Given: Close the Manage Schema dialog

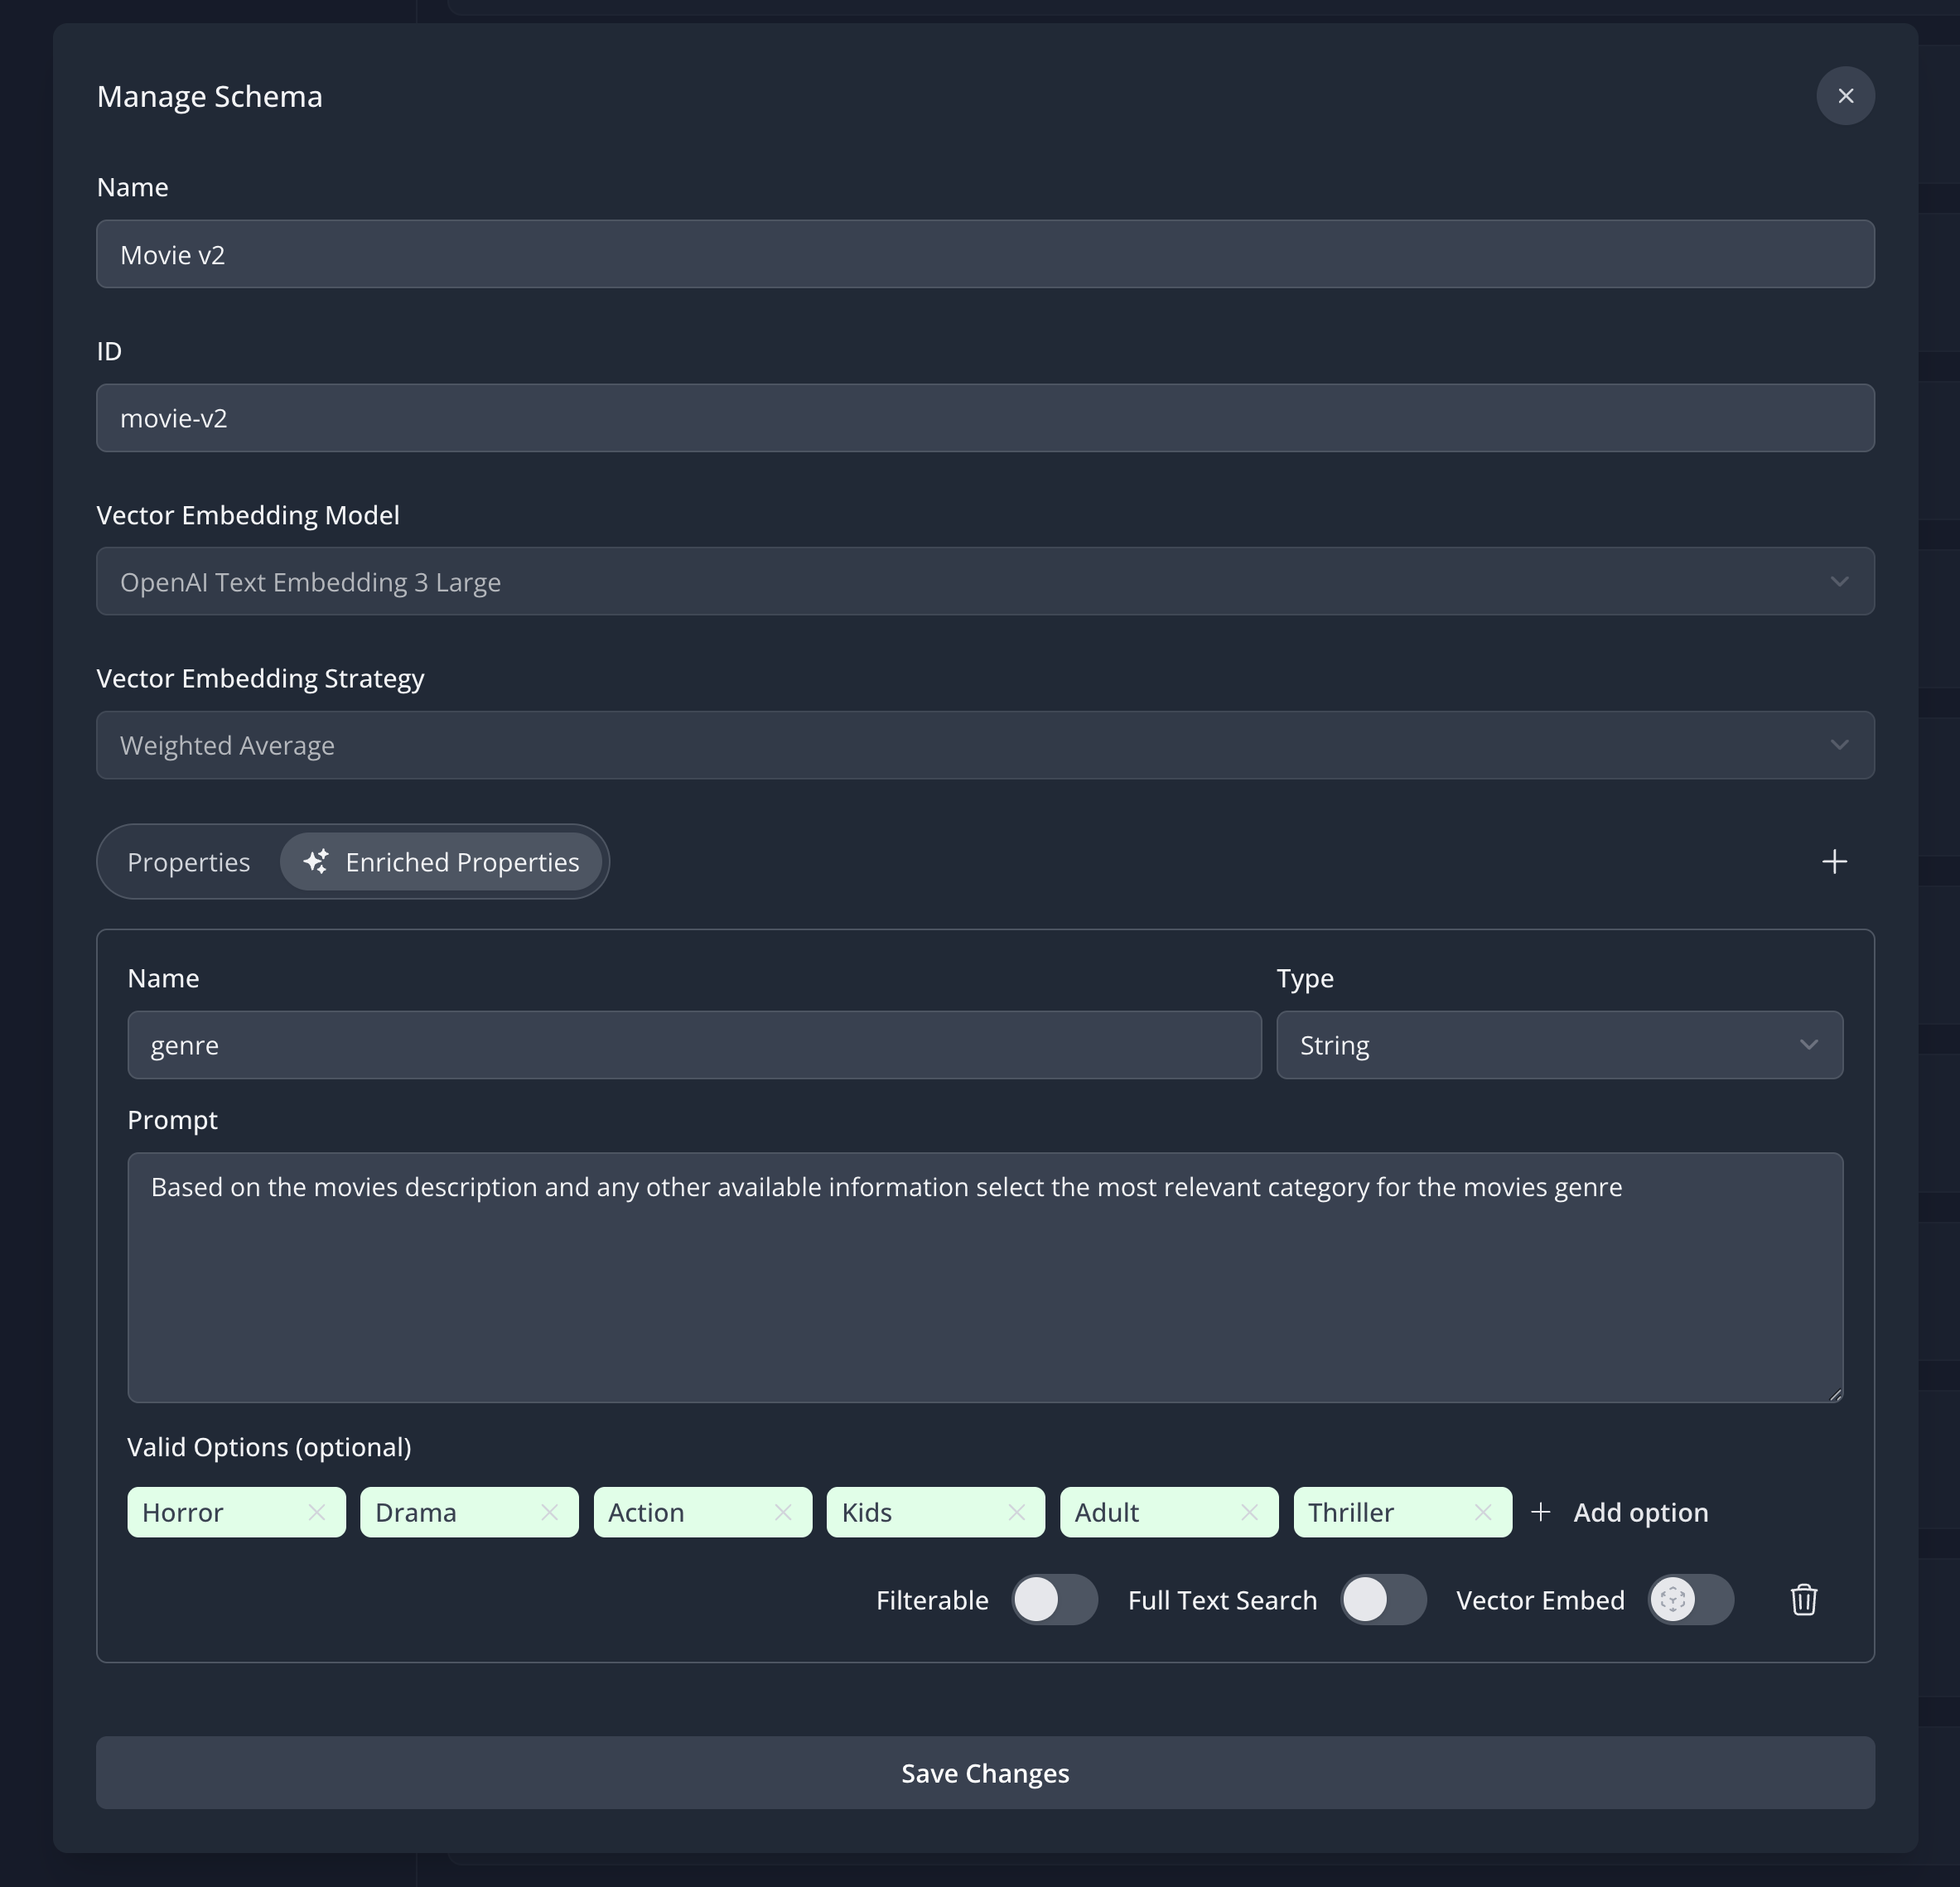Looking at the screenshot, I should tap(1845, 96).
